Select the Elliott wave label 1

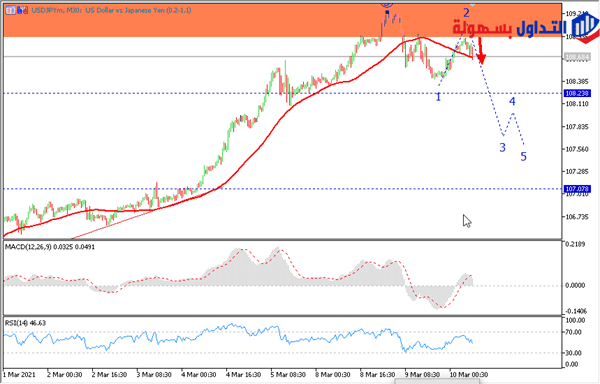pyautogui.click(x=439, y=97)
